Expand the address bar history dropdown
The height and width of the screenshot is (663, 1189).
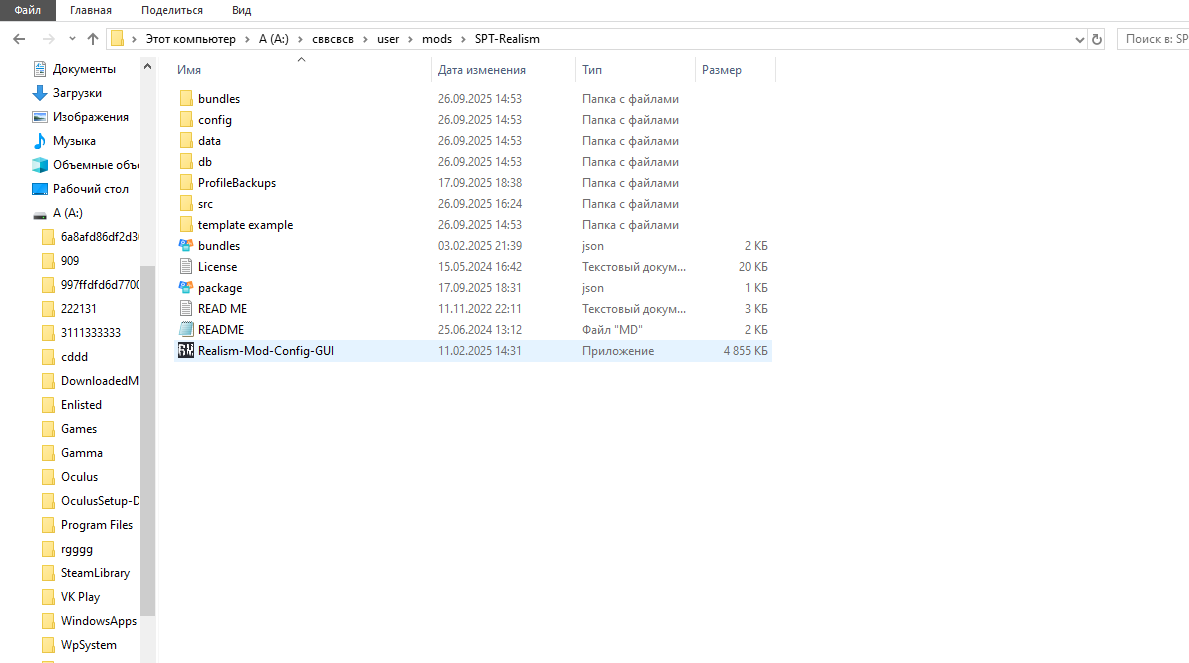pyautogui.click(x=1079, y=39)
